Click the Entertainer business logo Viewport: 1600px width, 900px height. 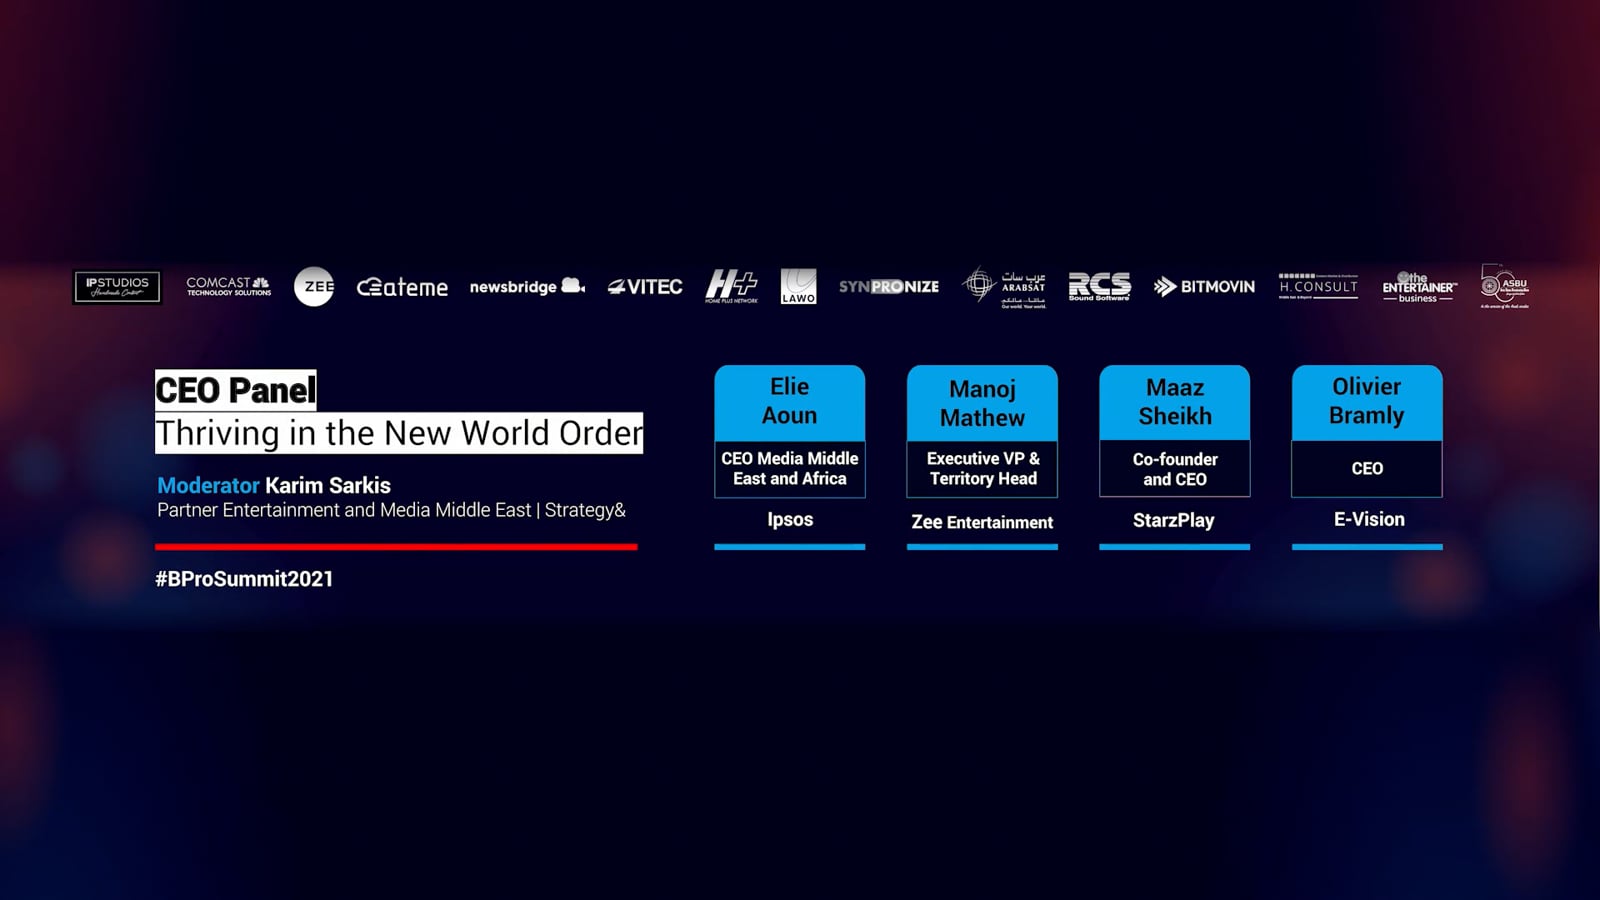pos(1419,287)
